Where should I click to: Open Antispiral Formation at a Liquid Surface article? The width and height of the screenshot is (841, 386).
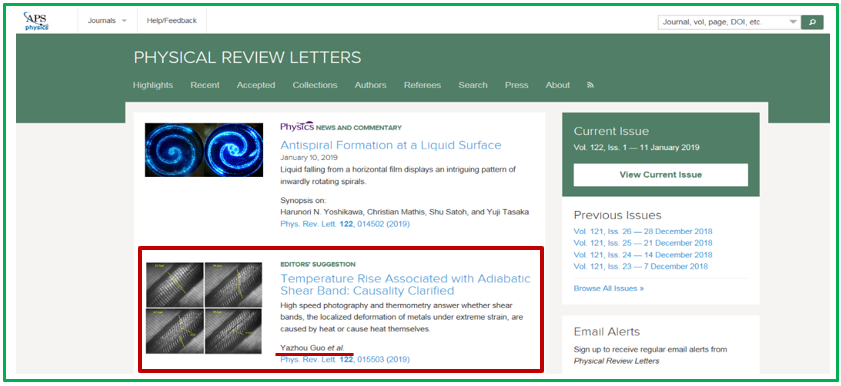pyautogui.click(x=390, y=145)
